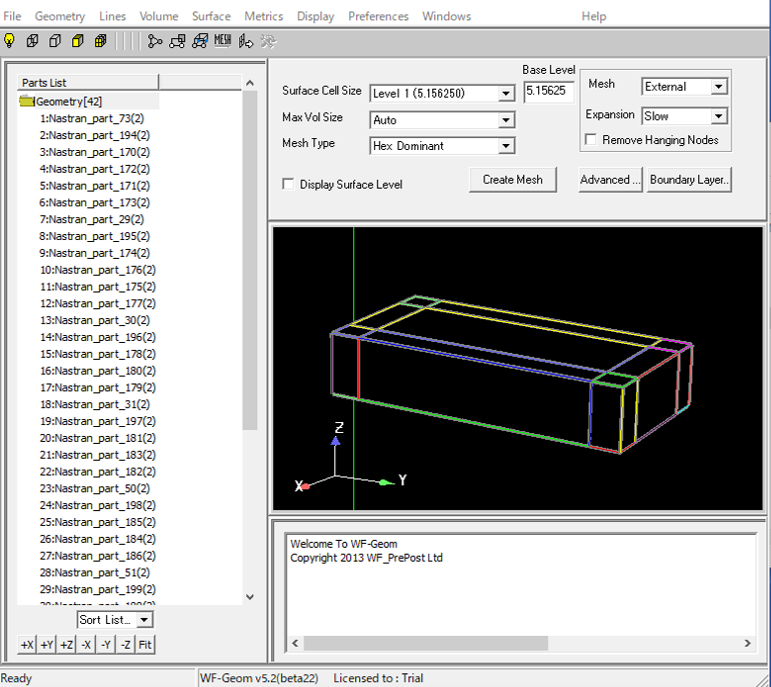
Task: Open the Metrics menu
Action: (264, 16)
